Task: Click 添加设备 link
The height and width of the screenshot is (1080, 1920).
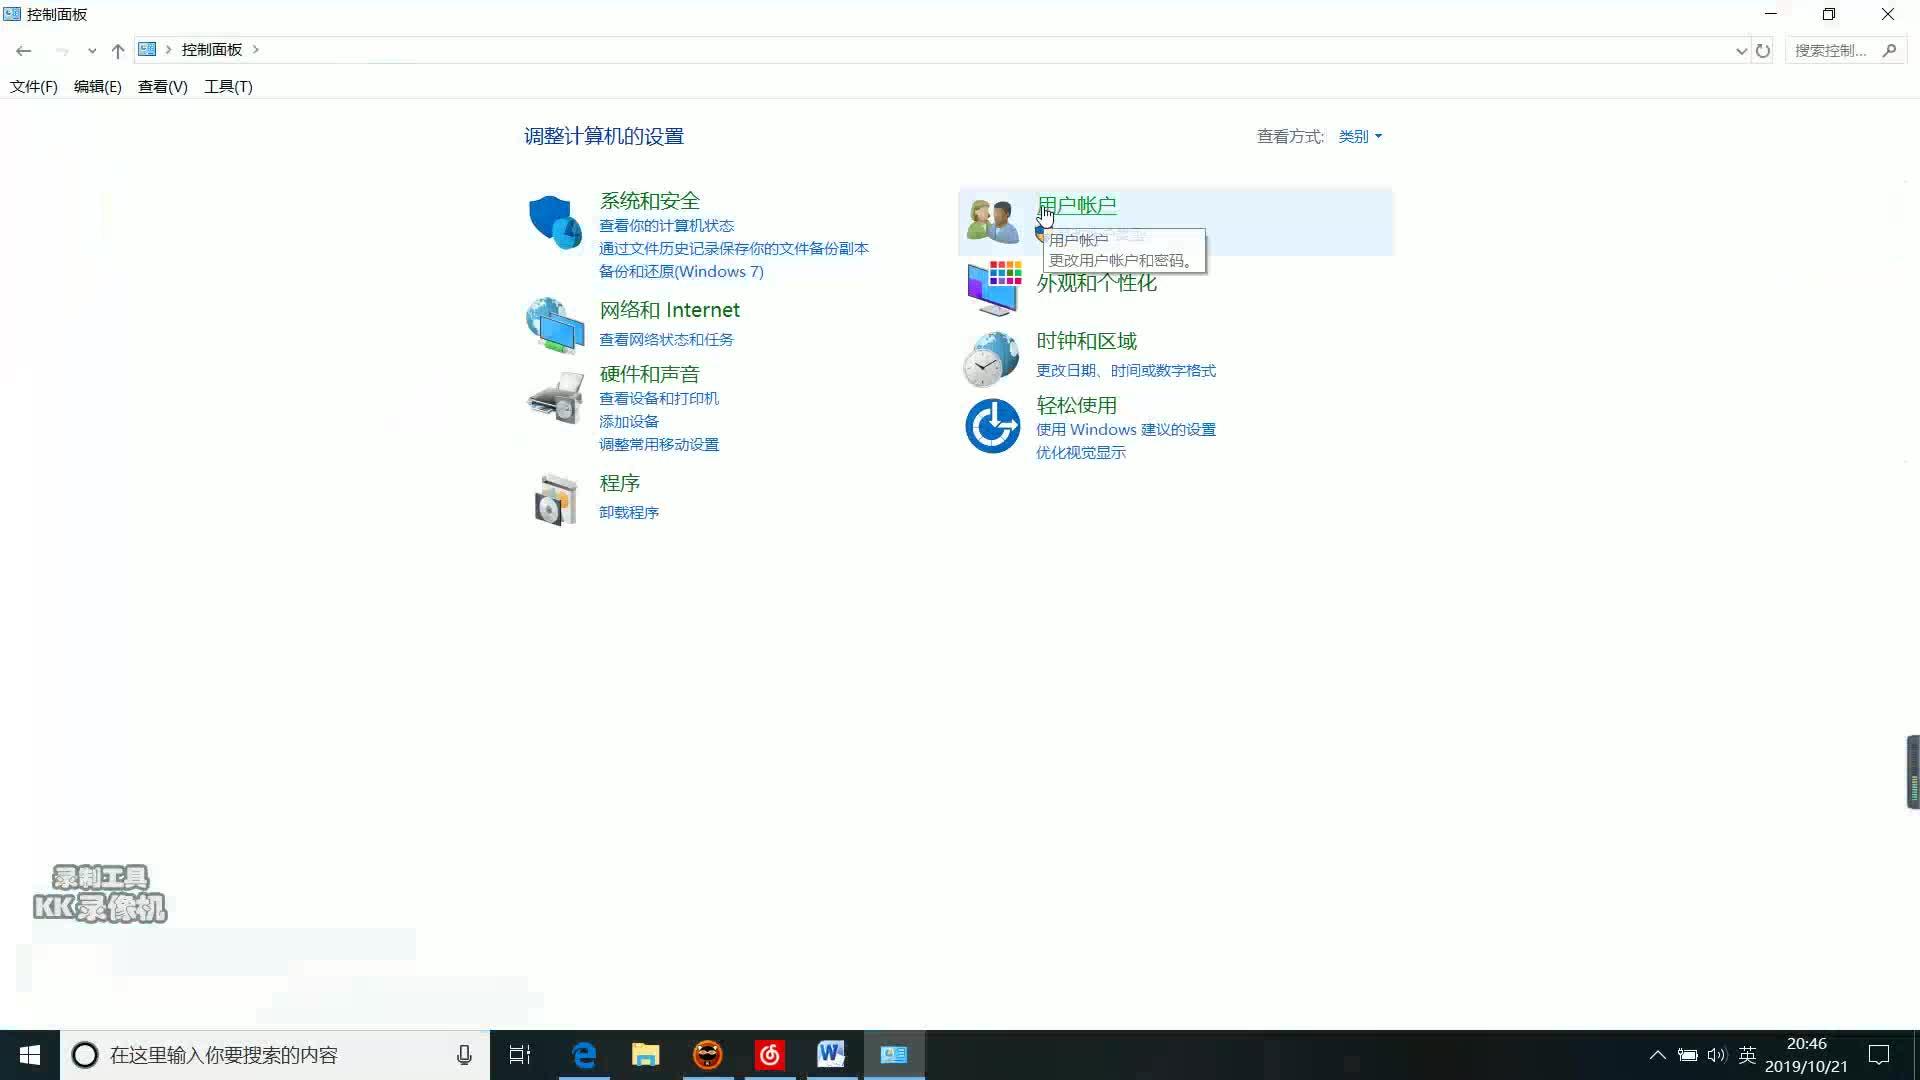Action: click(x=629, y=422)
